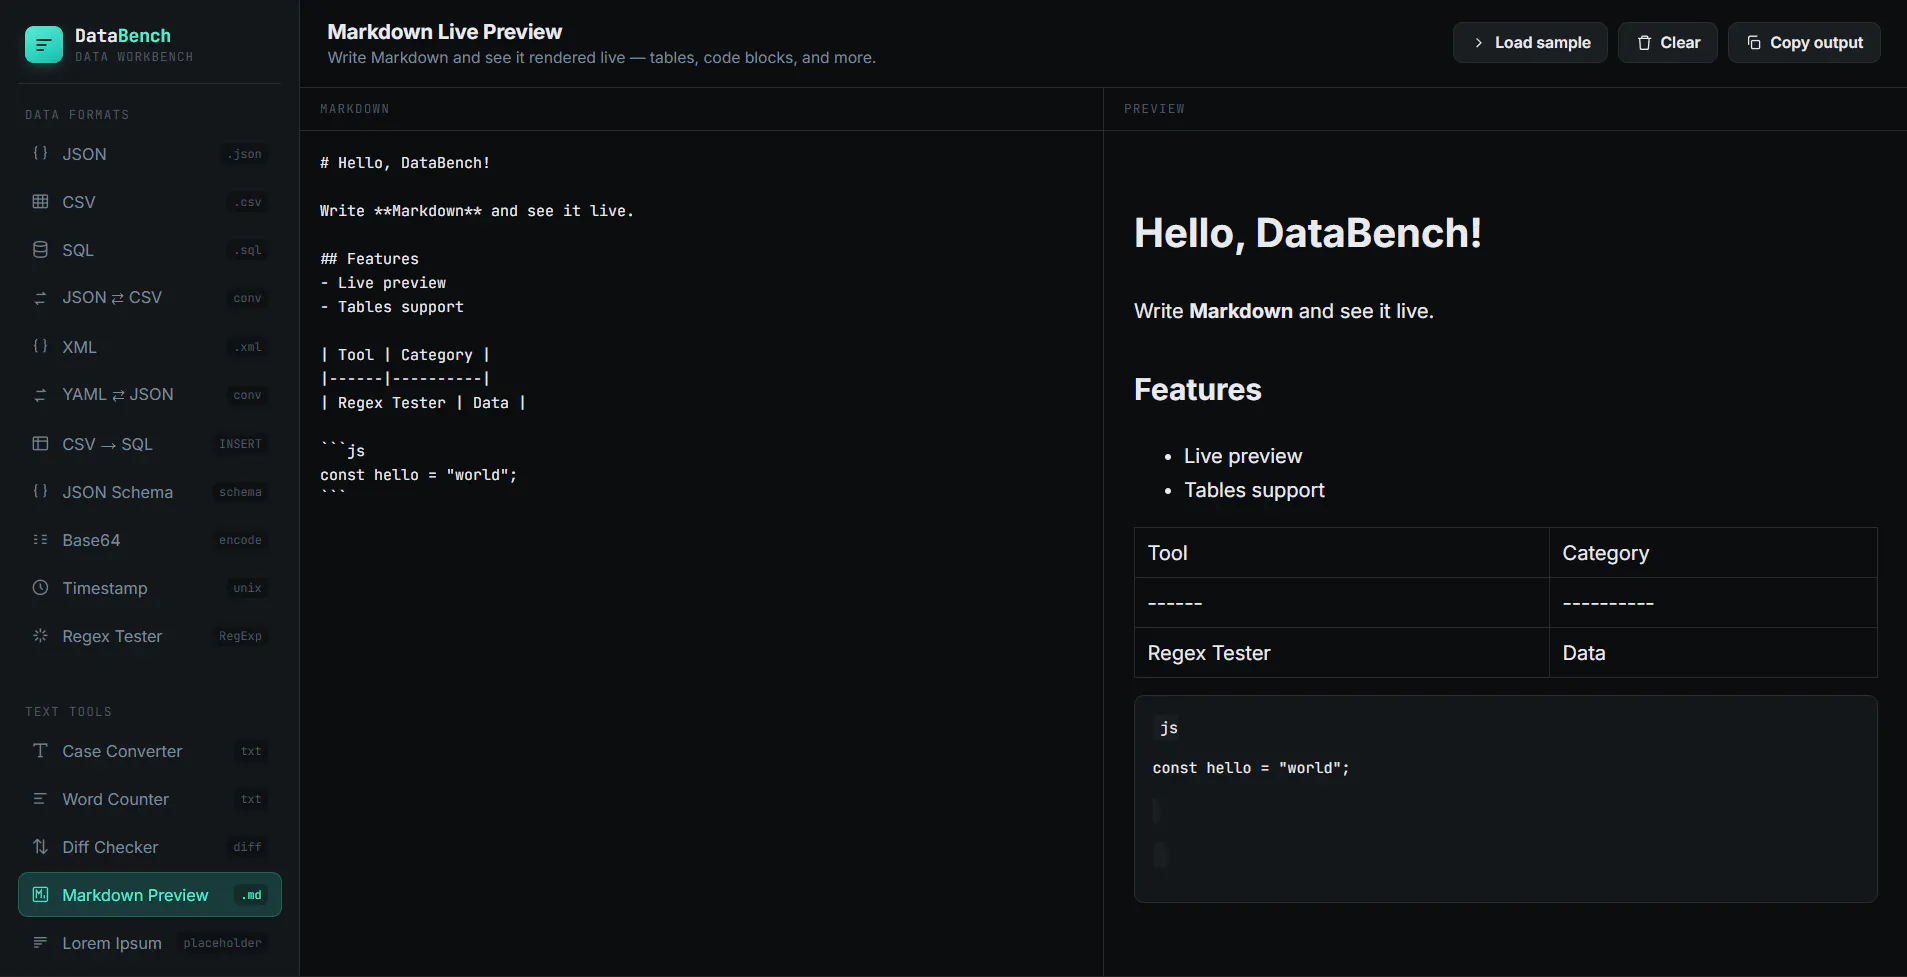This screenshot has width=1907, height=977.
Task: Click the Markdown Preview M icon
Action: 40,894
